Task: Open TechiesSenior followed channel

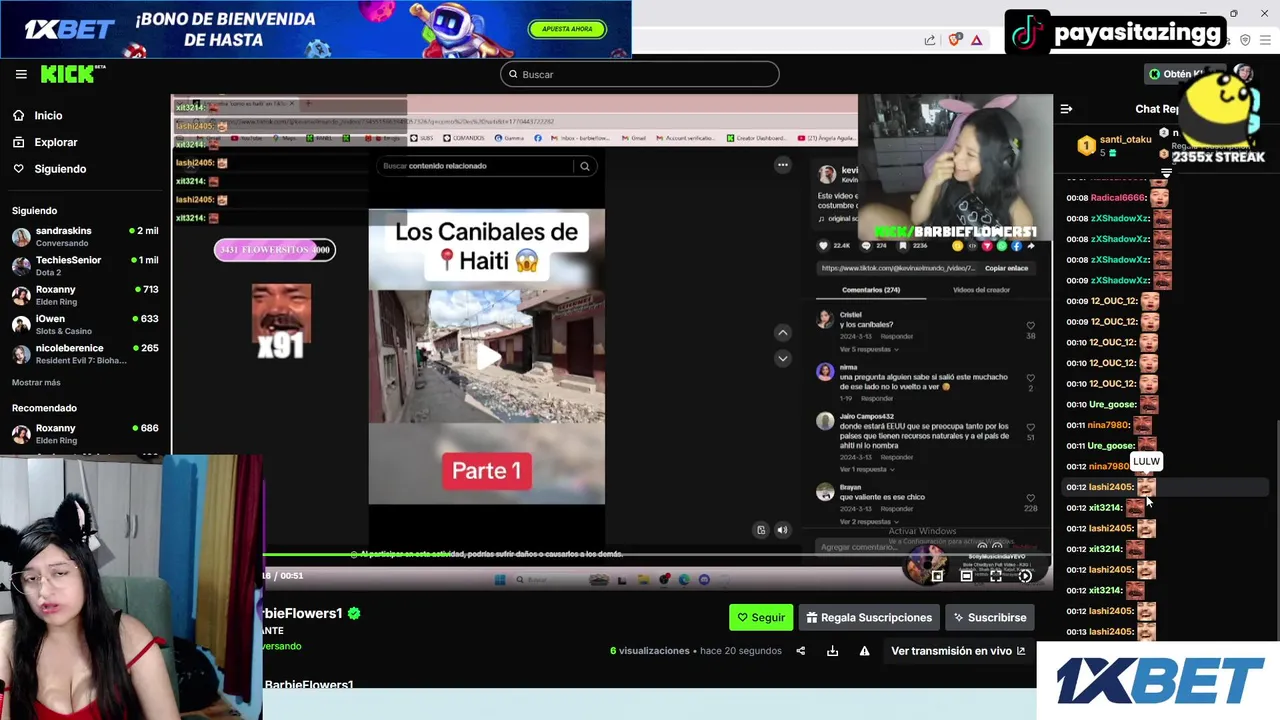Action: click(85, 266)
